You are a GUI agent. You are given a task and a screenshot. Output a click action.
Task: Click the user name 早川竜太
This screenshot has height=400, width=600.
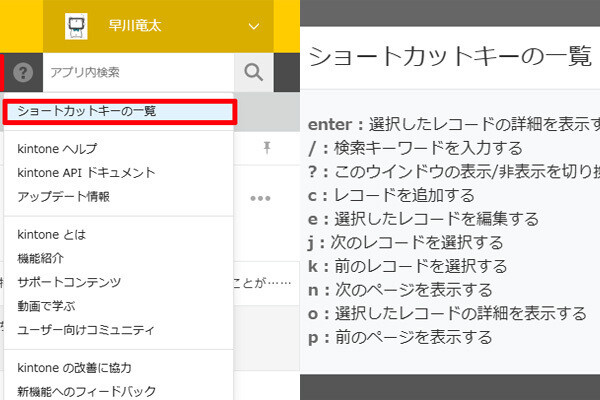135,26
